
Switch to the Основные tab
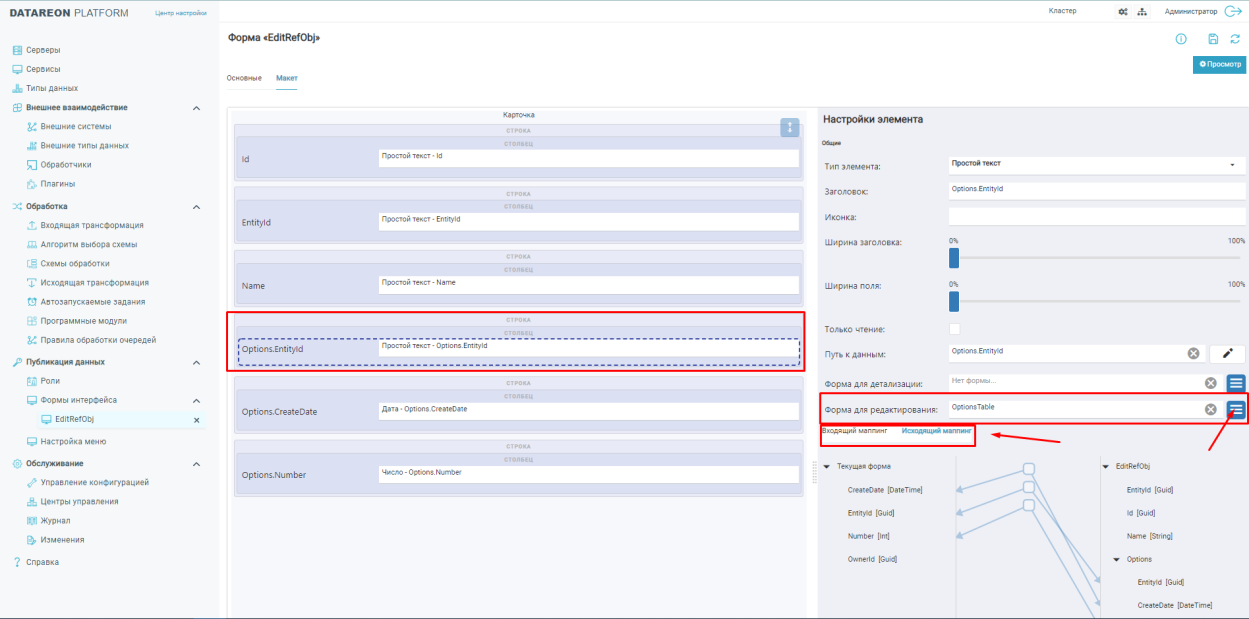point(244,78)
